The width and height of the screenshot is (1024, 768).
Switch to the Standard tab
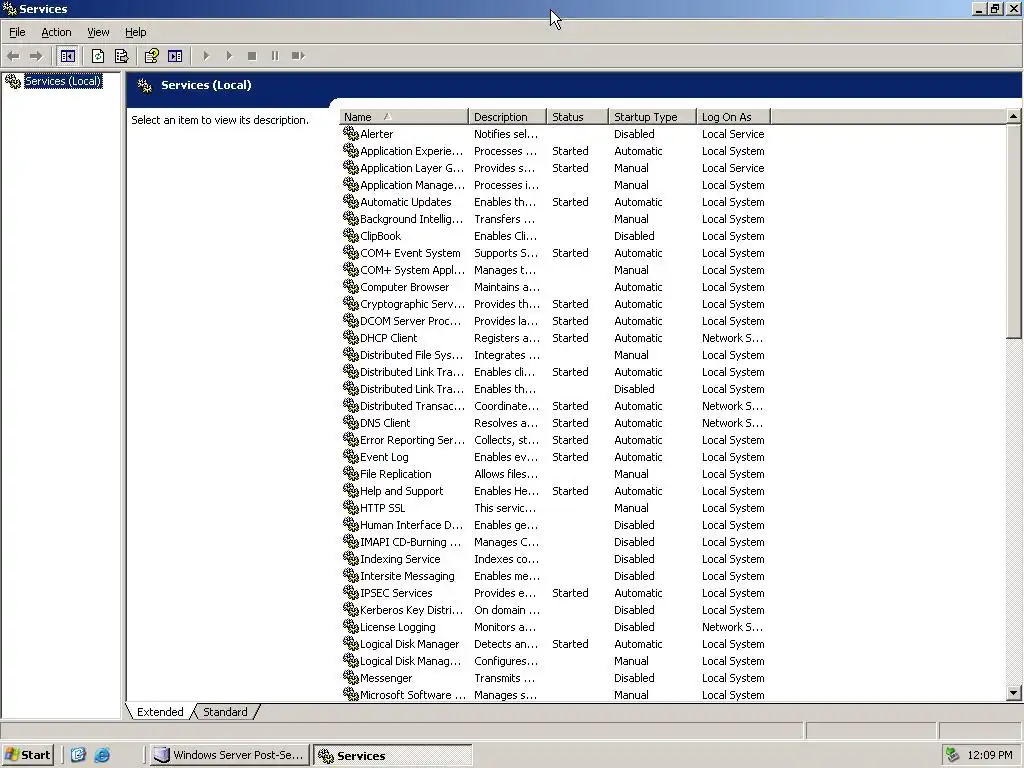[225, 712]
